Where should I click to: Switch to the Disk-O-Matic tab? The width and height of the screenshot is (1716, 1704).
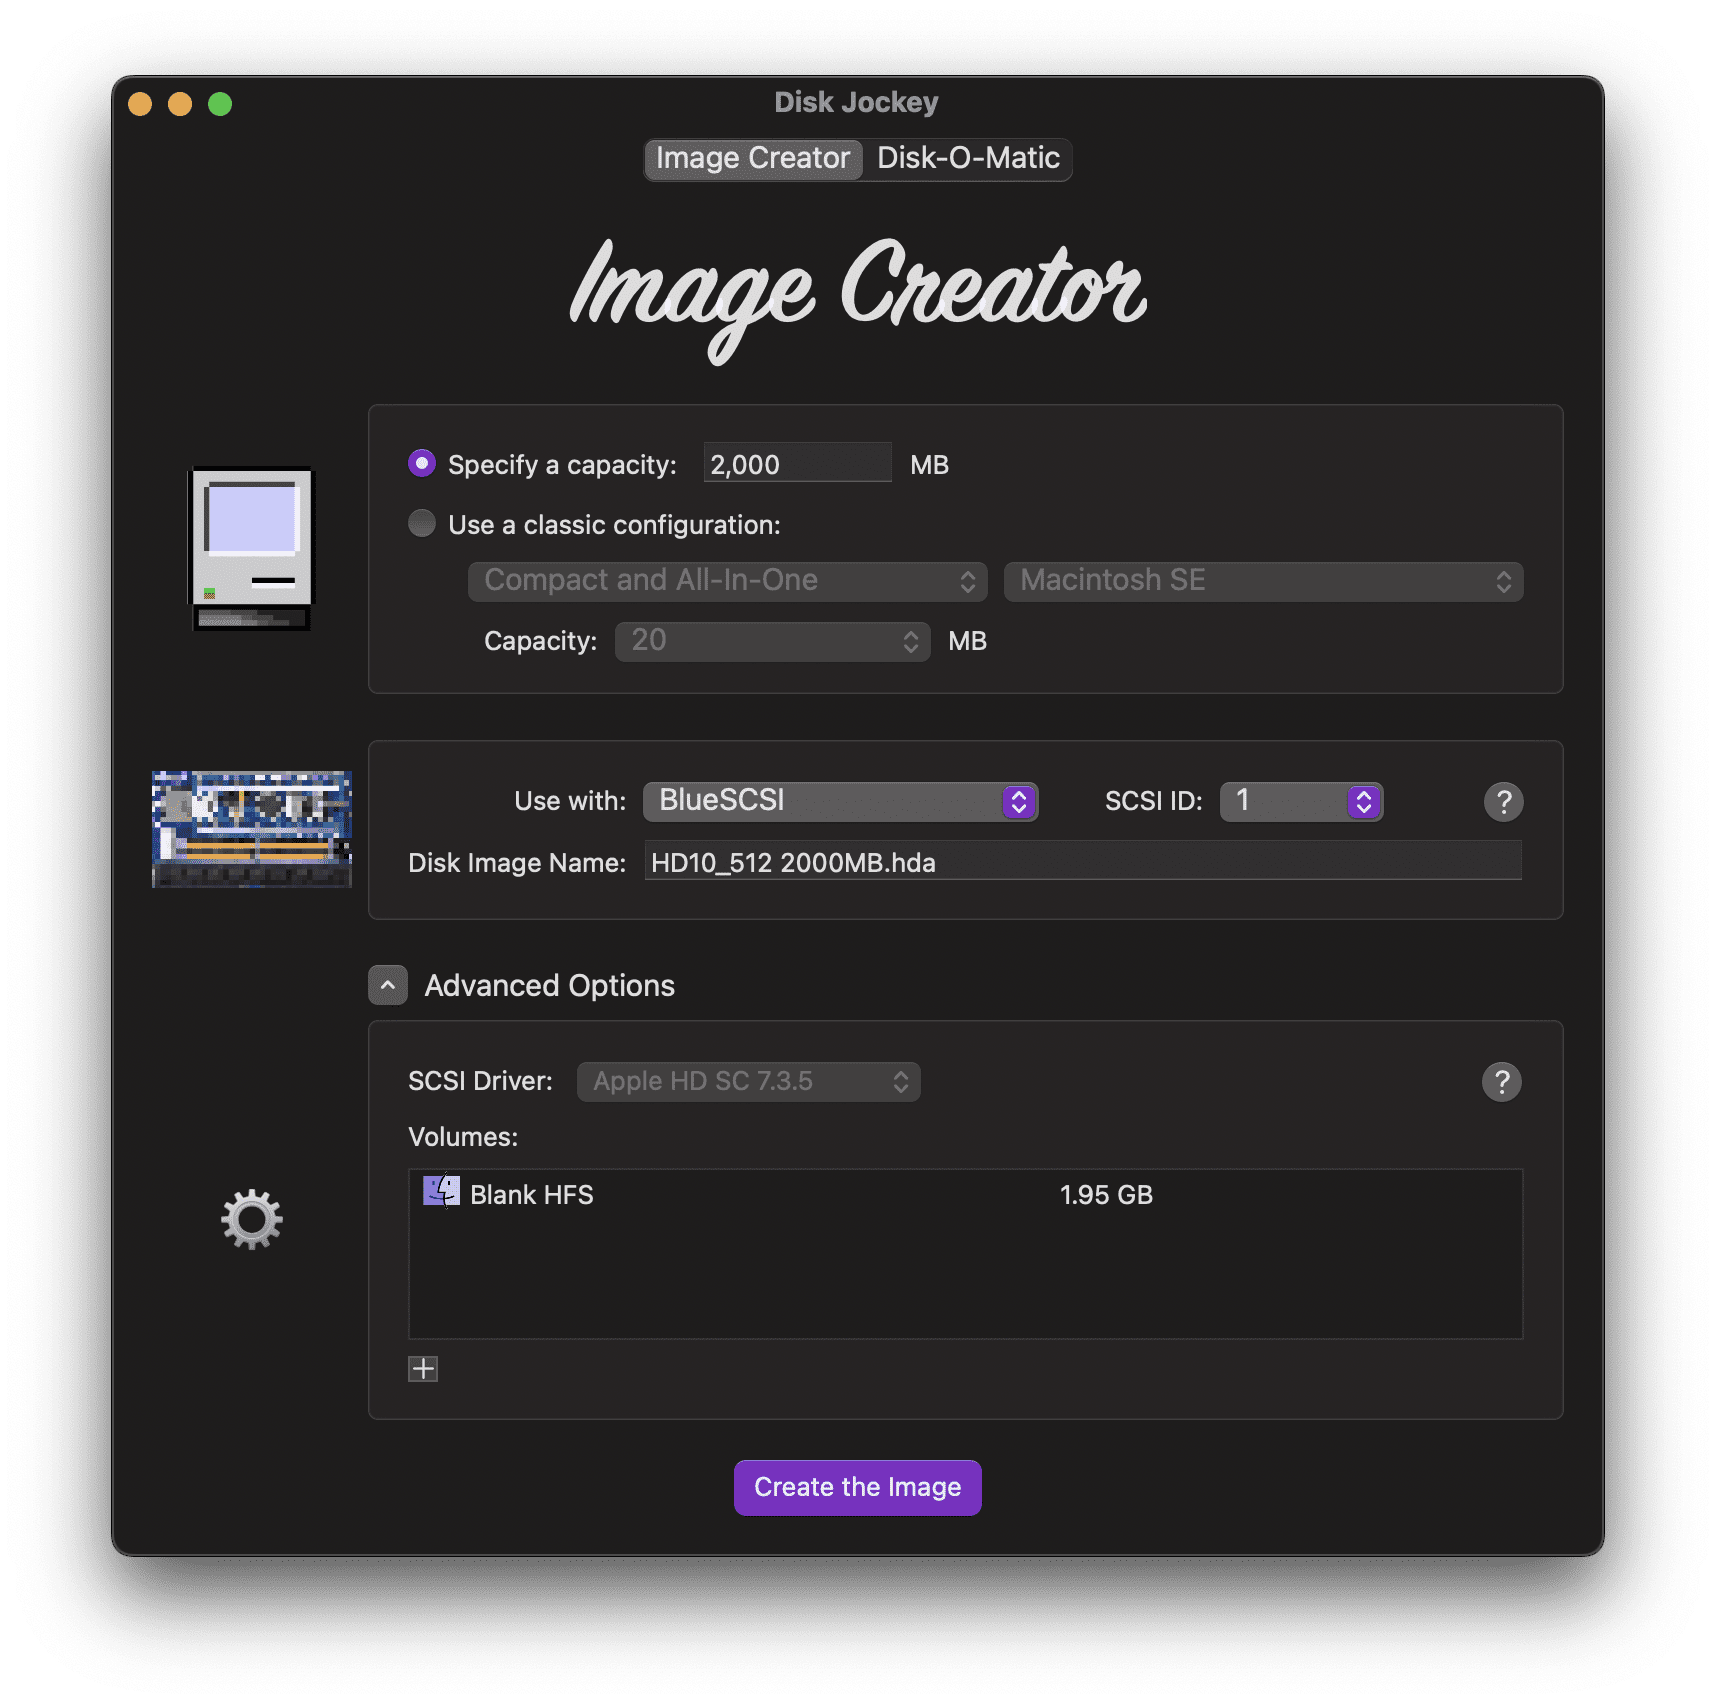coord(968,158)
